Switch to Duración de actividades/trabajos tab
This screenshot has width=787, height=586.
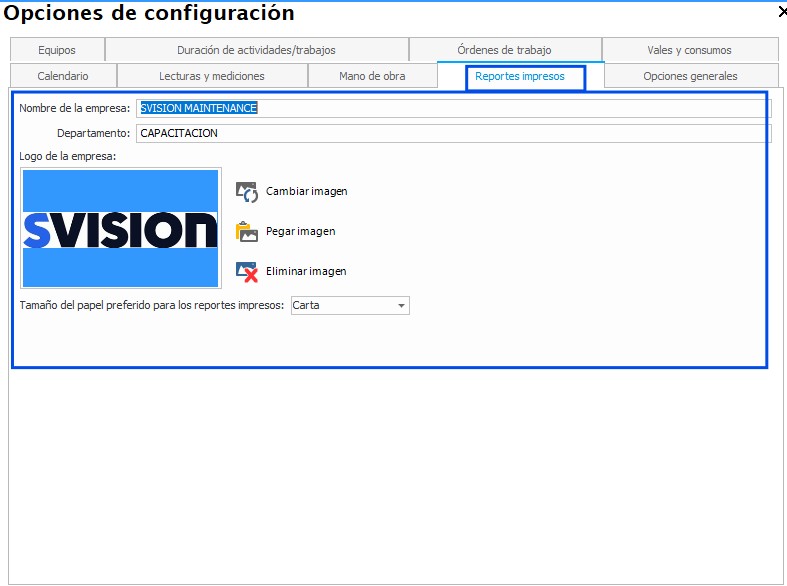(x=256, y=50)
